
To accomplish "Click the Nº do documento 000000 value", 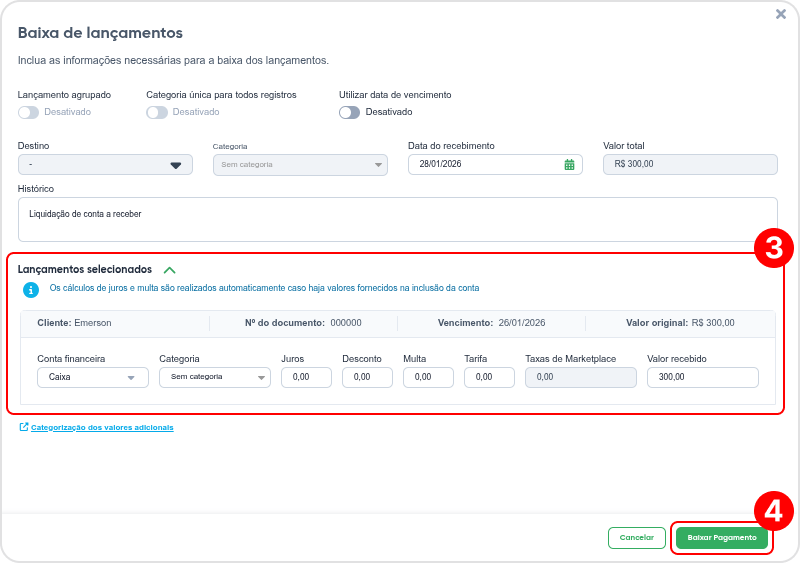I will tap(346, 323).
